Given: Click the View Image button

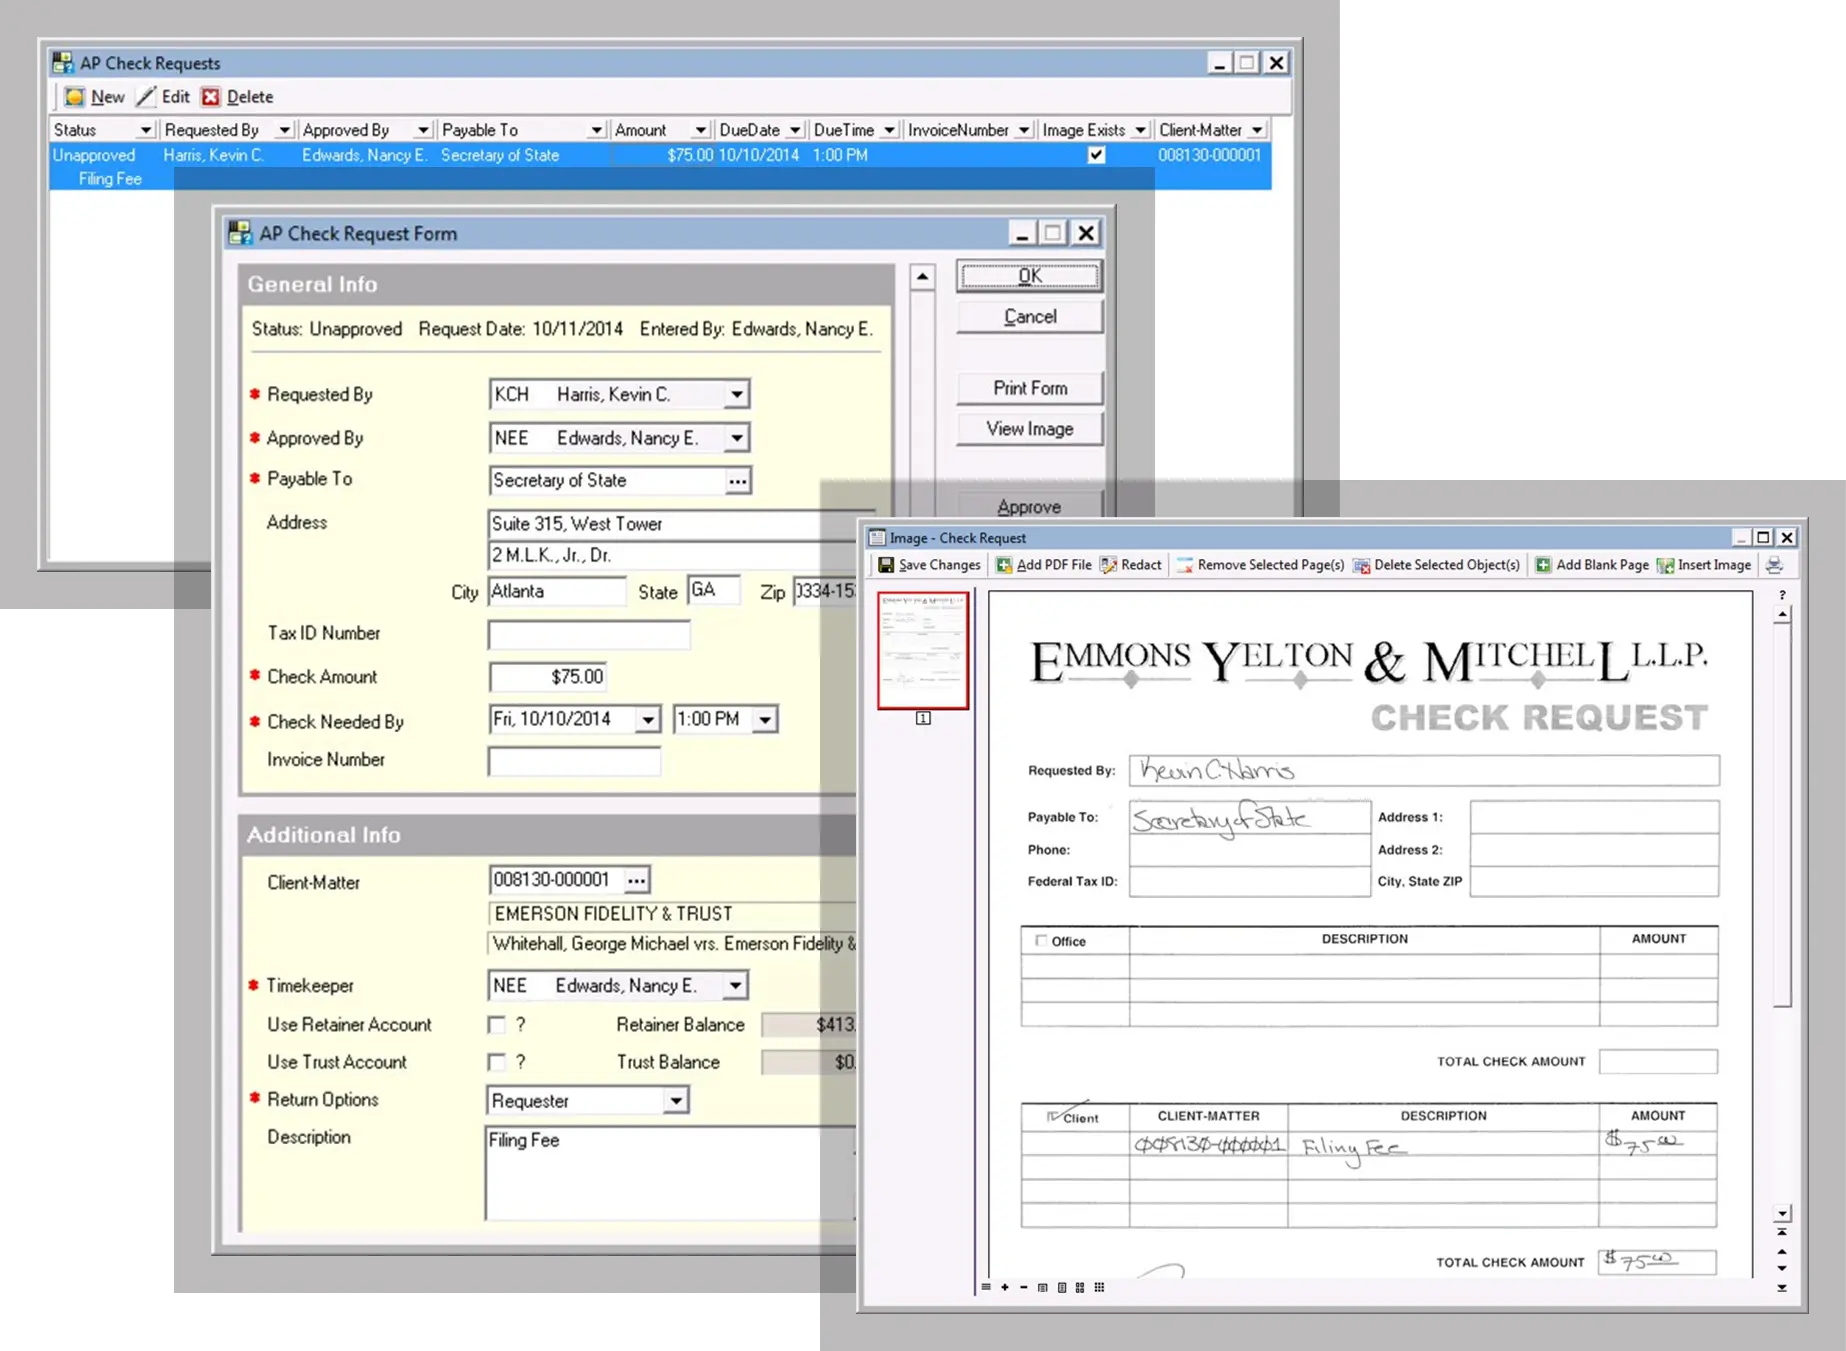Looking at the screenshot, I should coord(1029,429).
